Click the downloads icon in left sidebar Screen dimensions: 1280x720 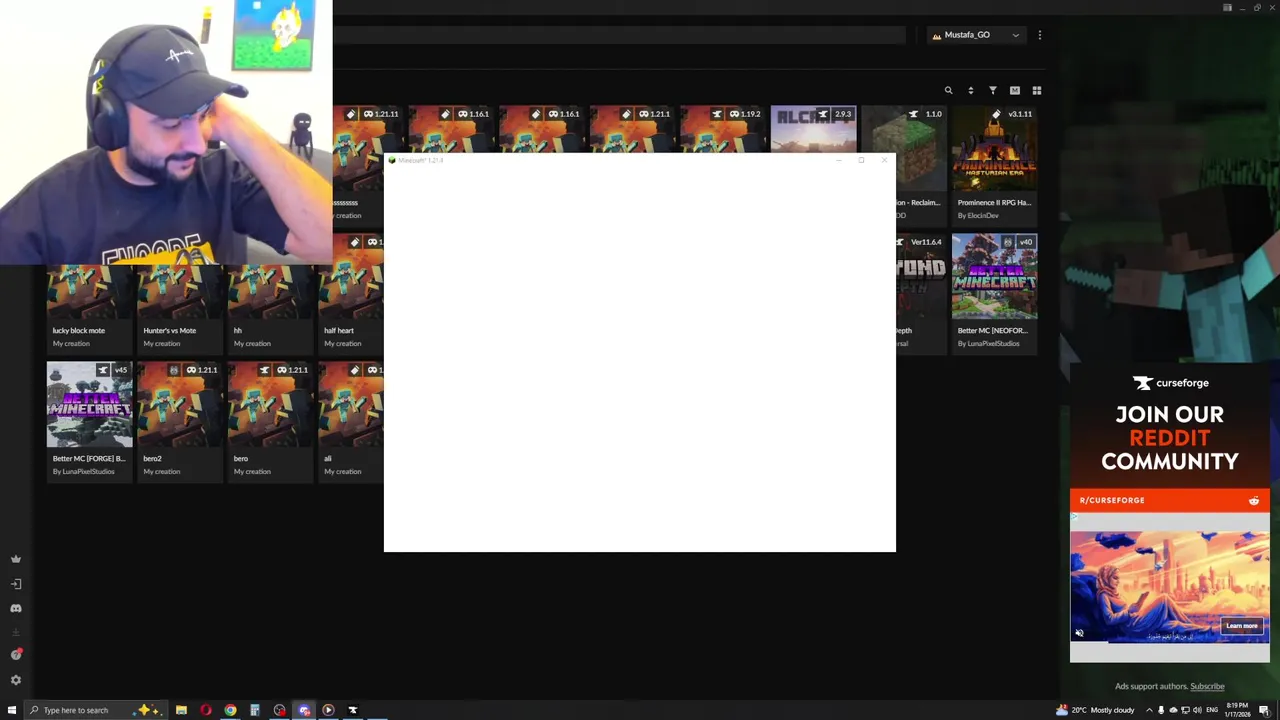pyautogui.click(x=15, y=632)
